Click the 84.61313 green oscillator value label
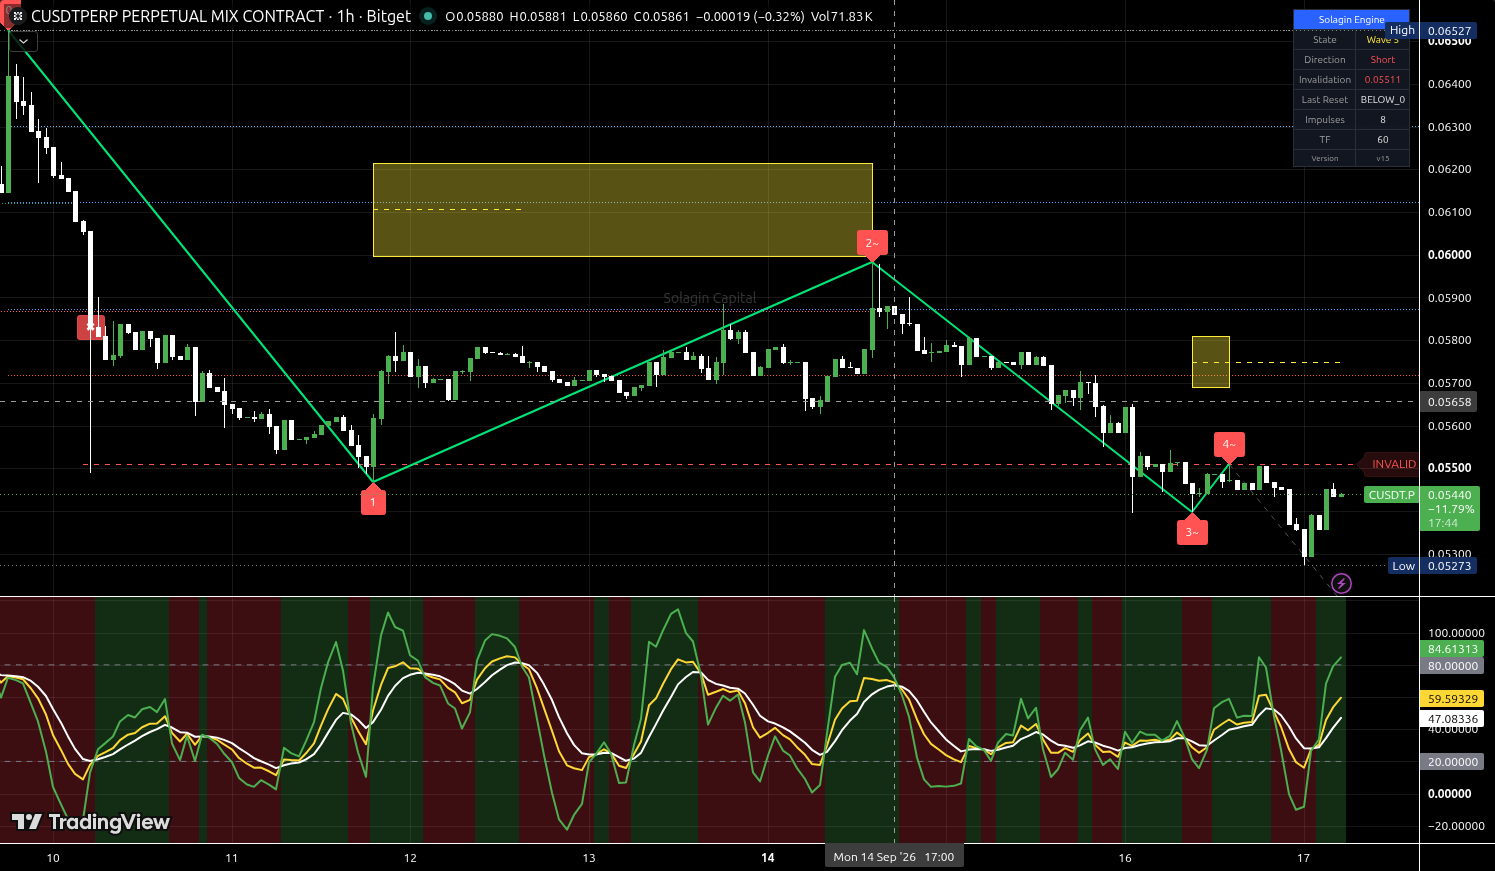The width and height of the screenshot is (1495, 871). (x=1451, y=649)
